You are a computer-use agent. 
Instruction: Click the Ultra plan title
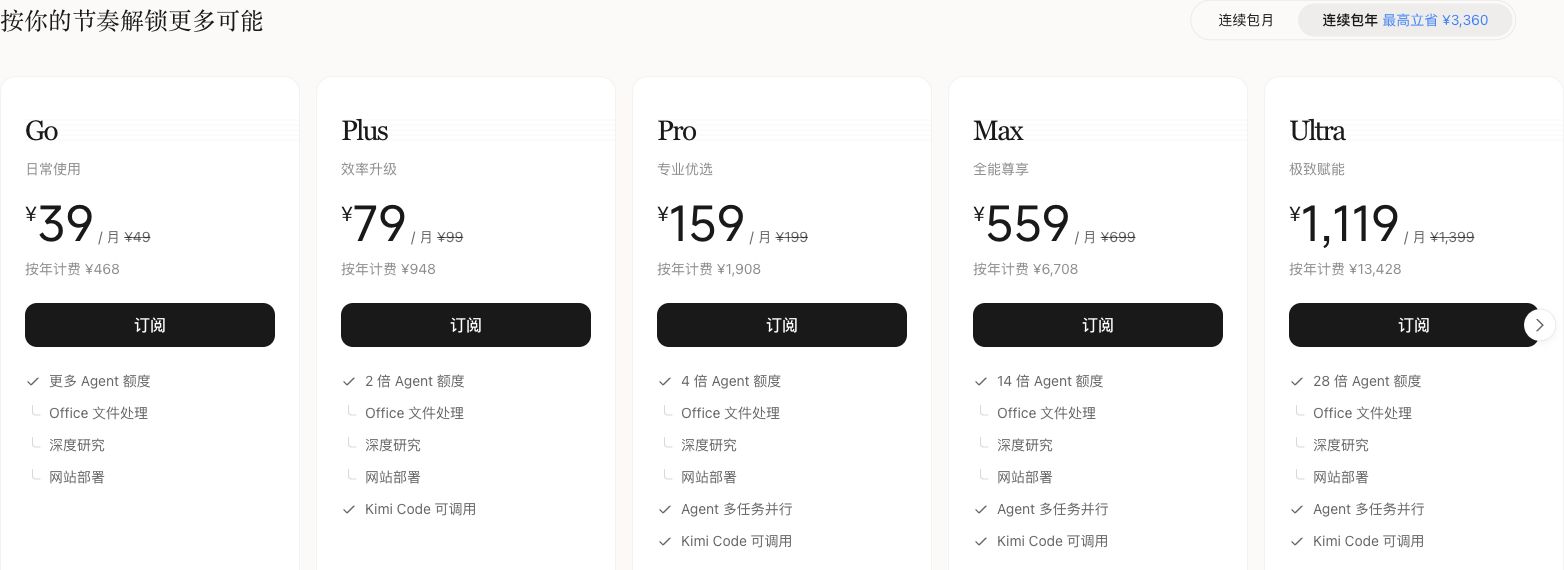coord(1317,131)
